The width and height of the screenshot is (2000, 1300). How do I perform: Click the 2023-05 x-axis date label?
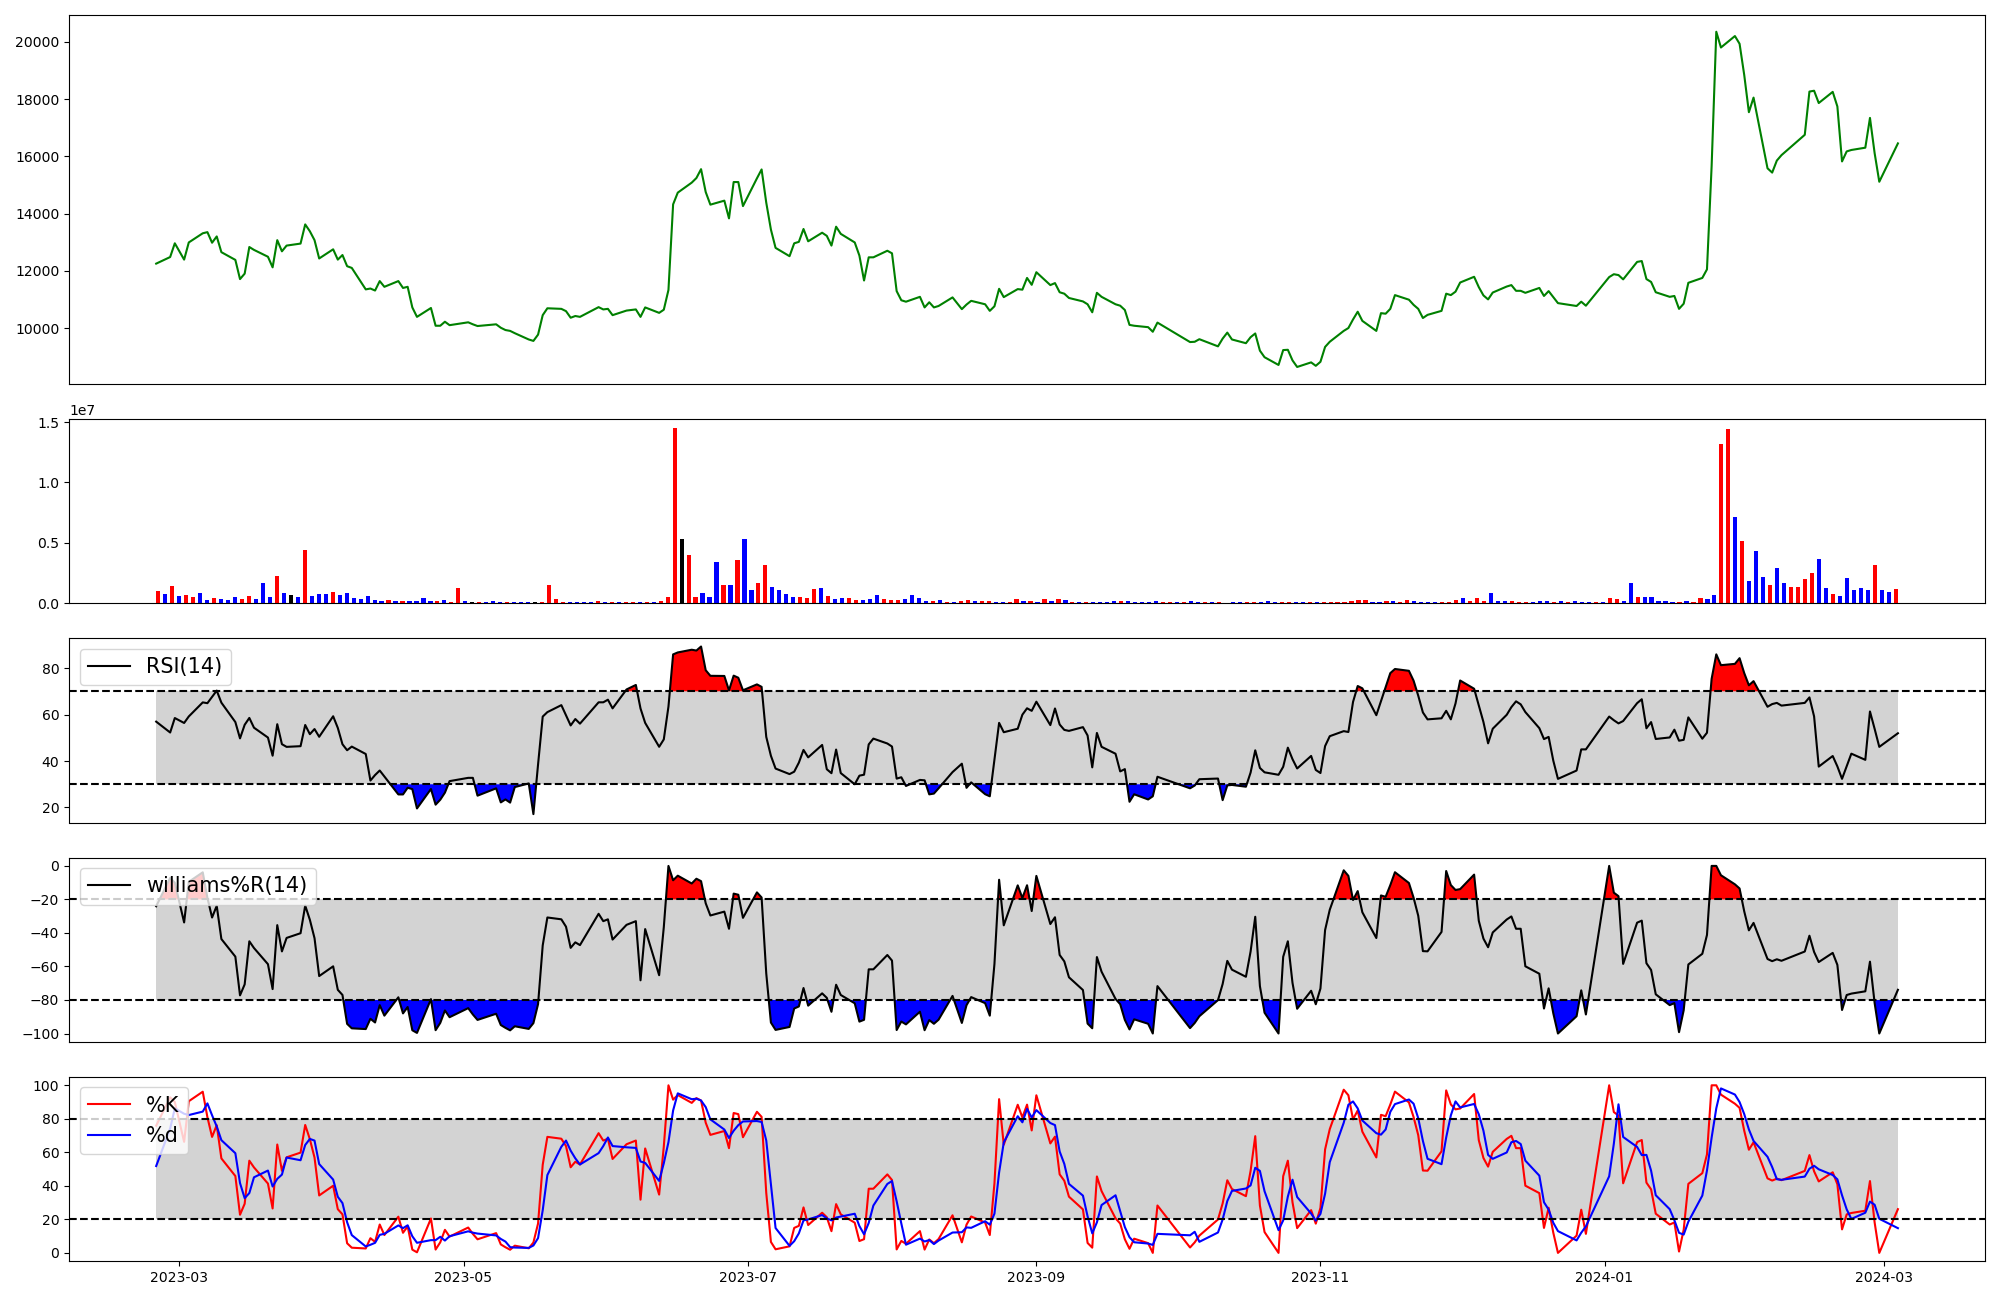464,1277
